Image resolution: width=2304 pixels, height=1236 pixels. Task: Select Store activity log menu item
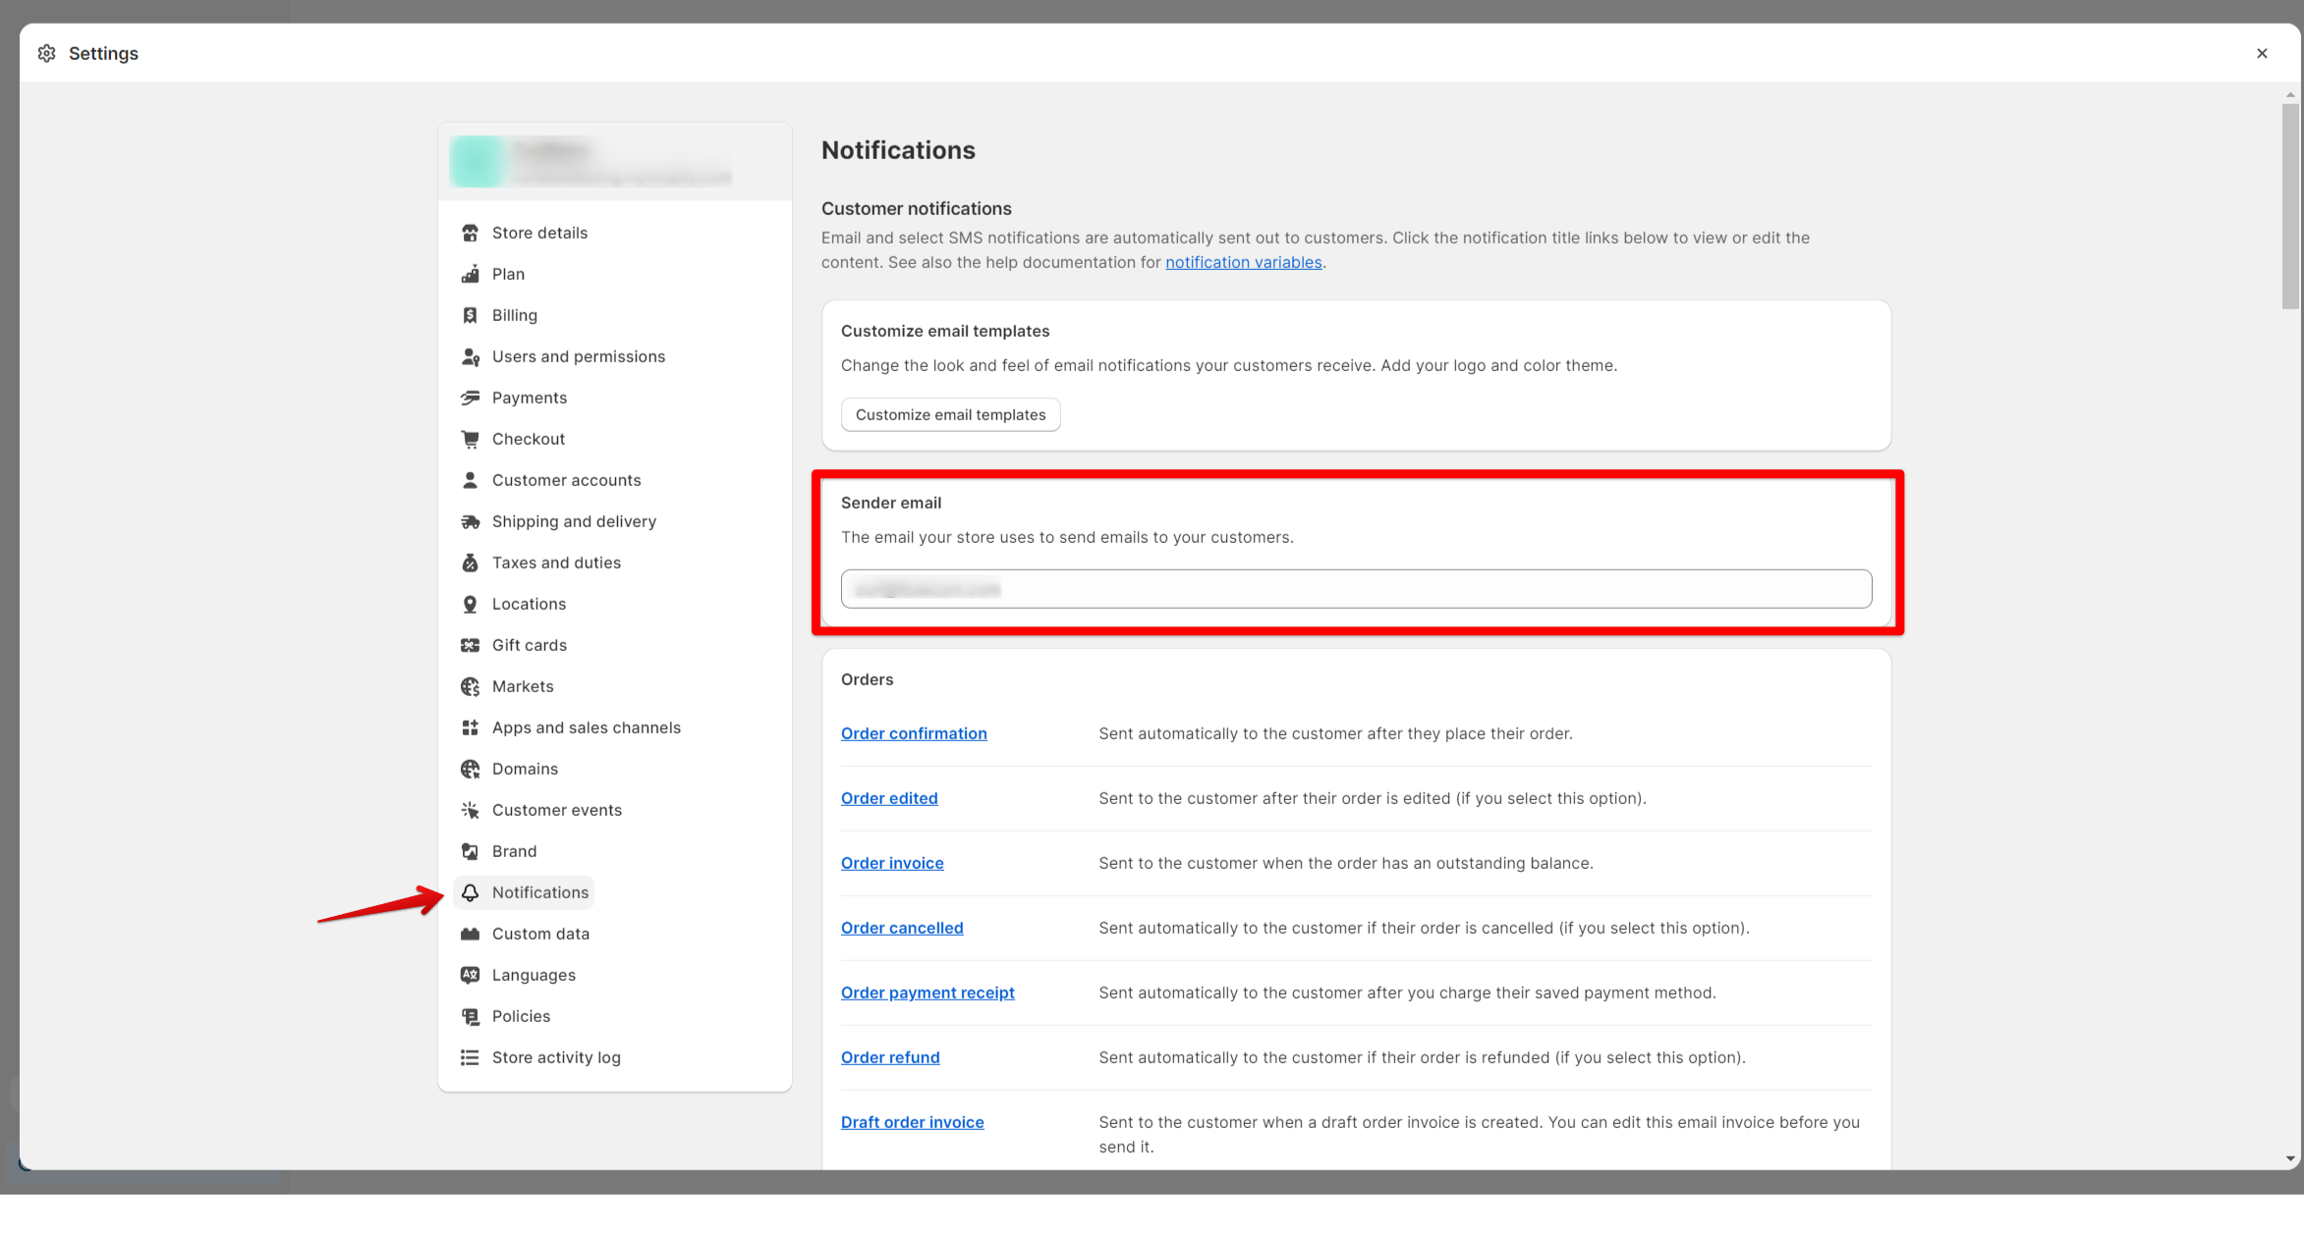click(556, 1058)
